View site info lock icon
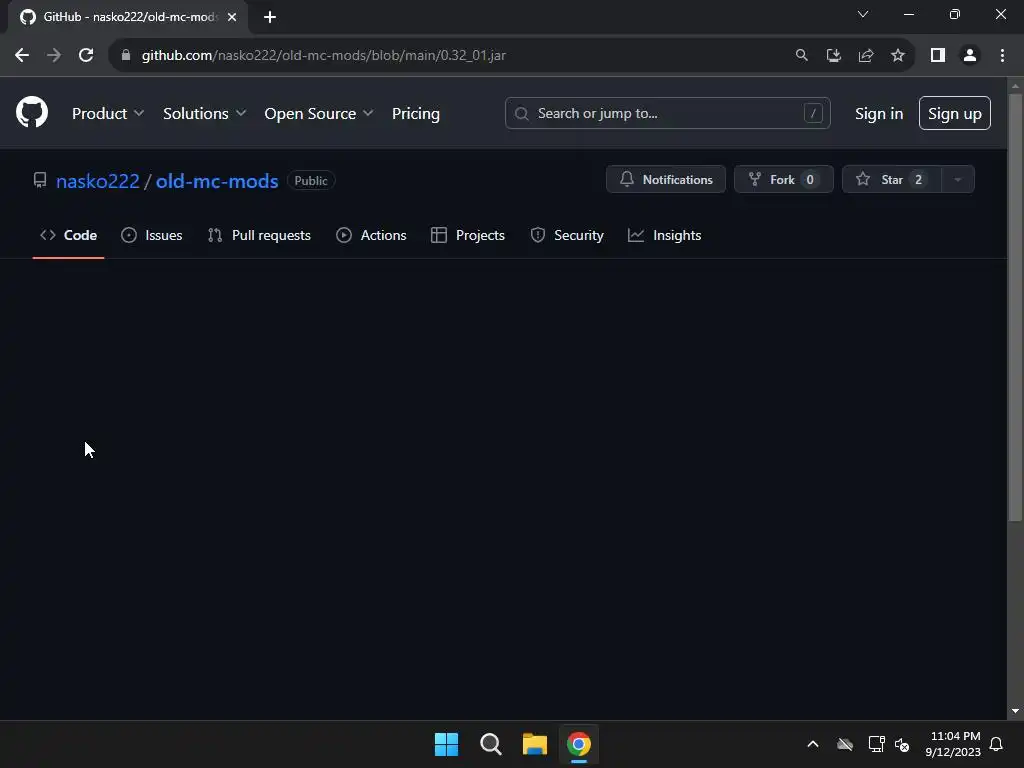 [x=126, y=56]
